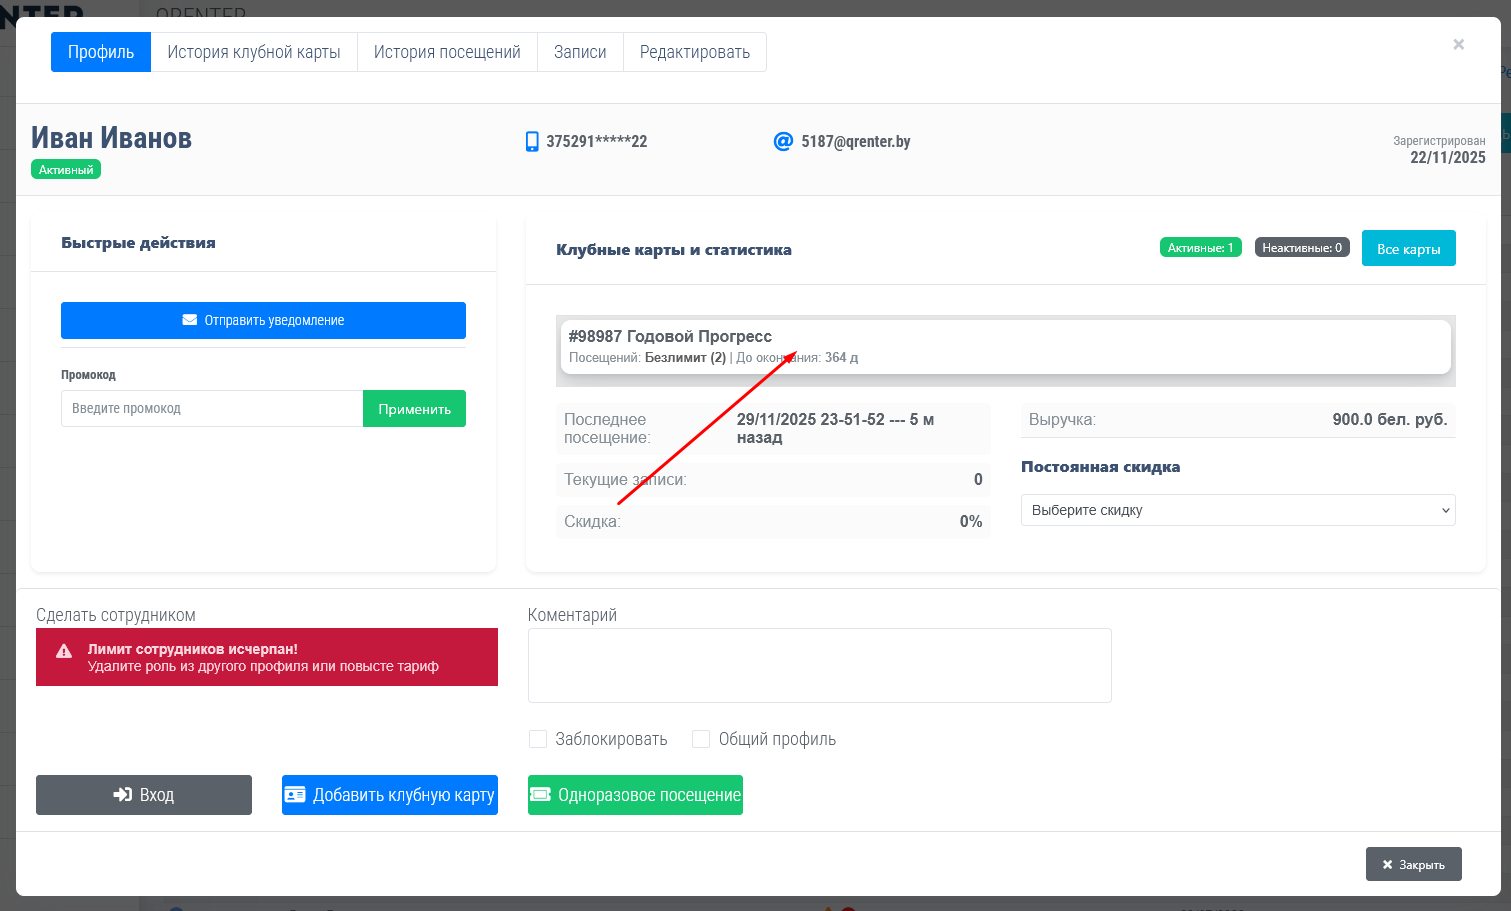This screenshot has height=911, width=1511.
Task: Click Одноразовое посещение button
Action: 635,795
